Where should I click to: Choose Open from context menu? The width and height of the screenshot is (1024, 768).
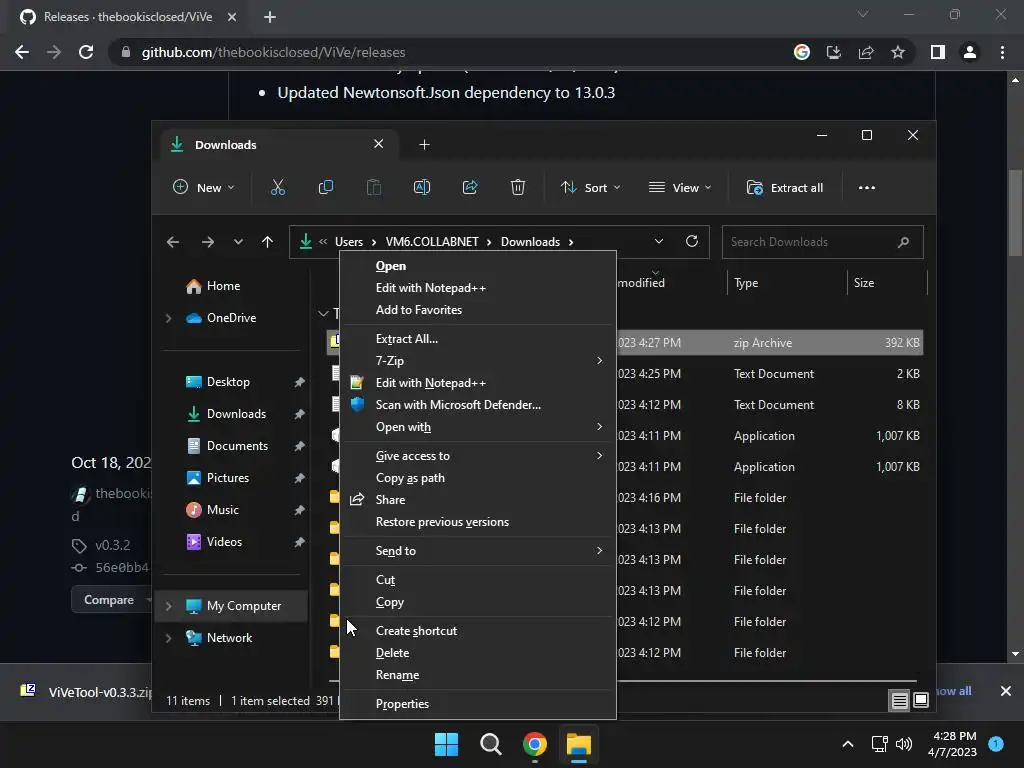click(x=478, y=266)
